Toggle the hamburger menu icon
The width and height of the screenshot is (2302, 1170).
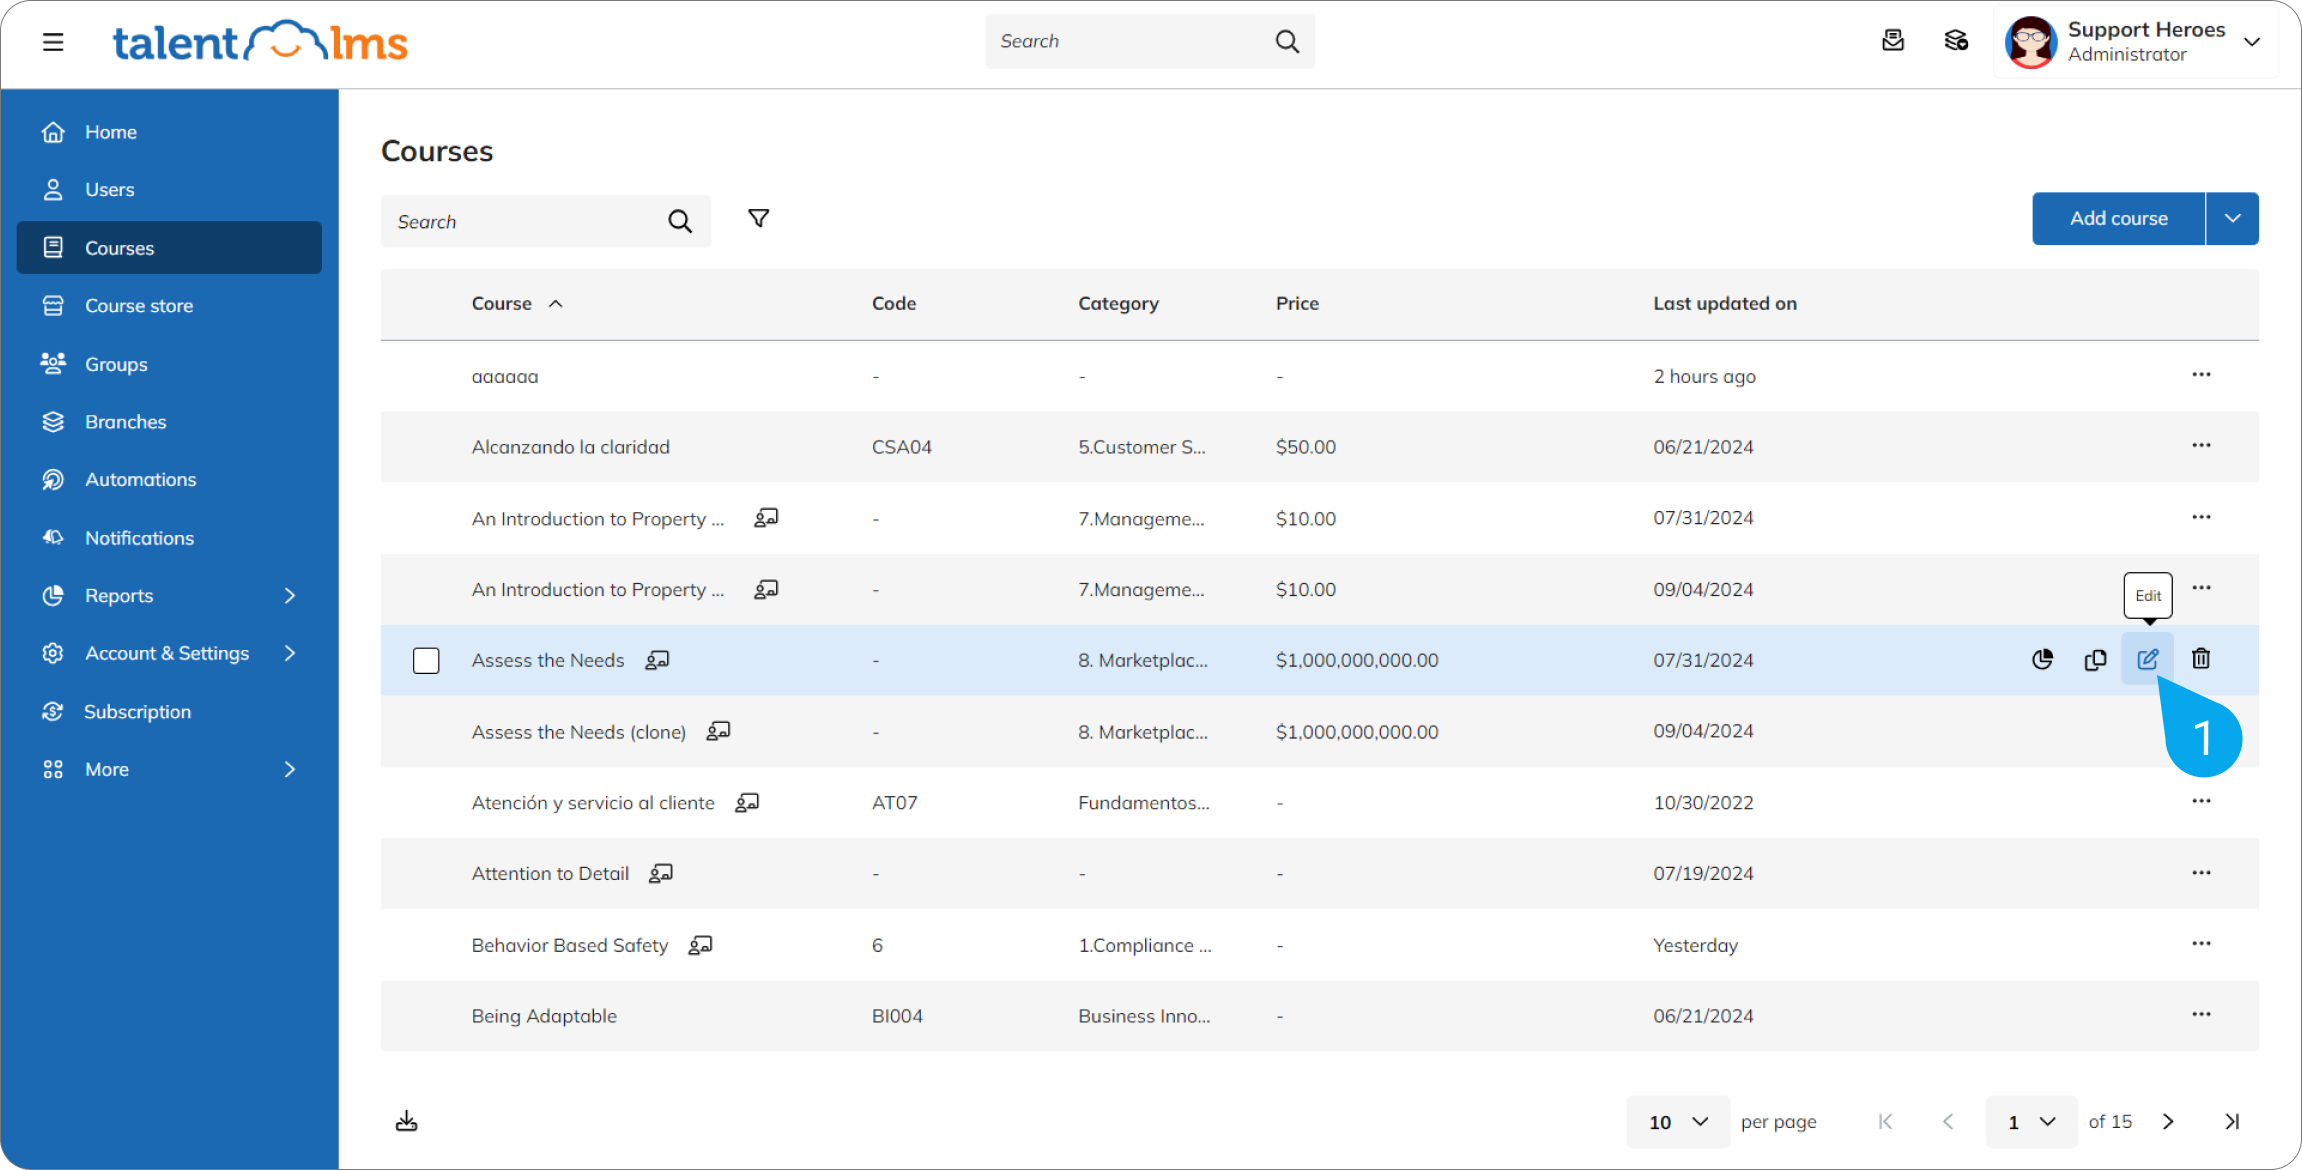53,42
